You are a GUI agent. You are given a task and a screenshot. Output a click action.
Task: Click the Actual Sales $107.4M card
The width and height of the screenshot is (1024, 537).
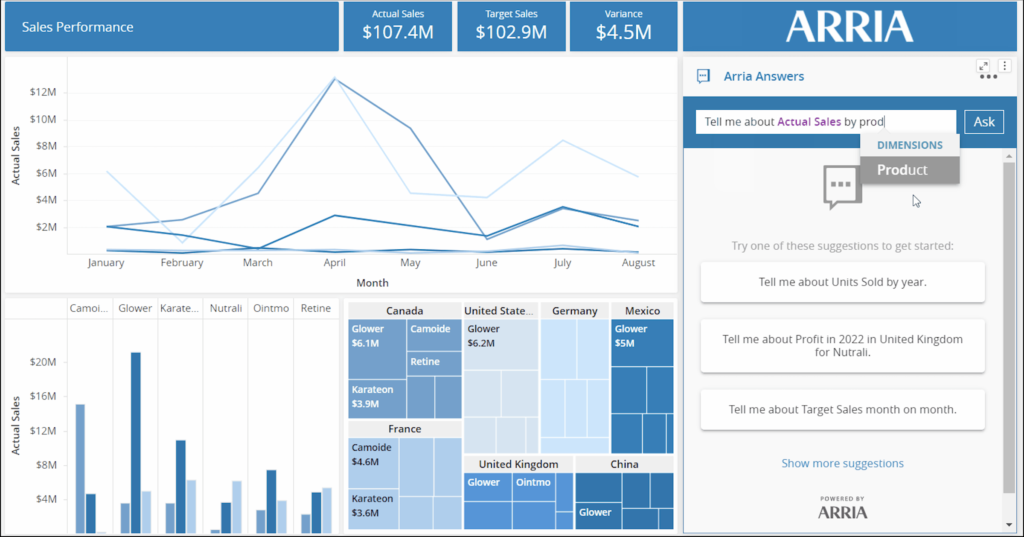click(398, 26)
